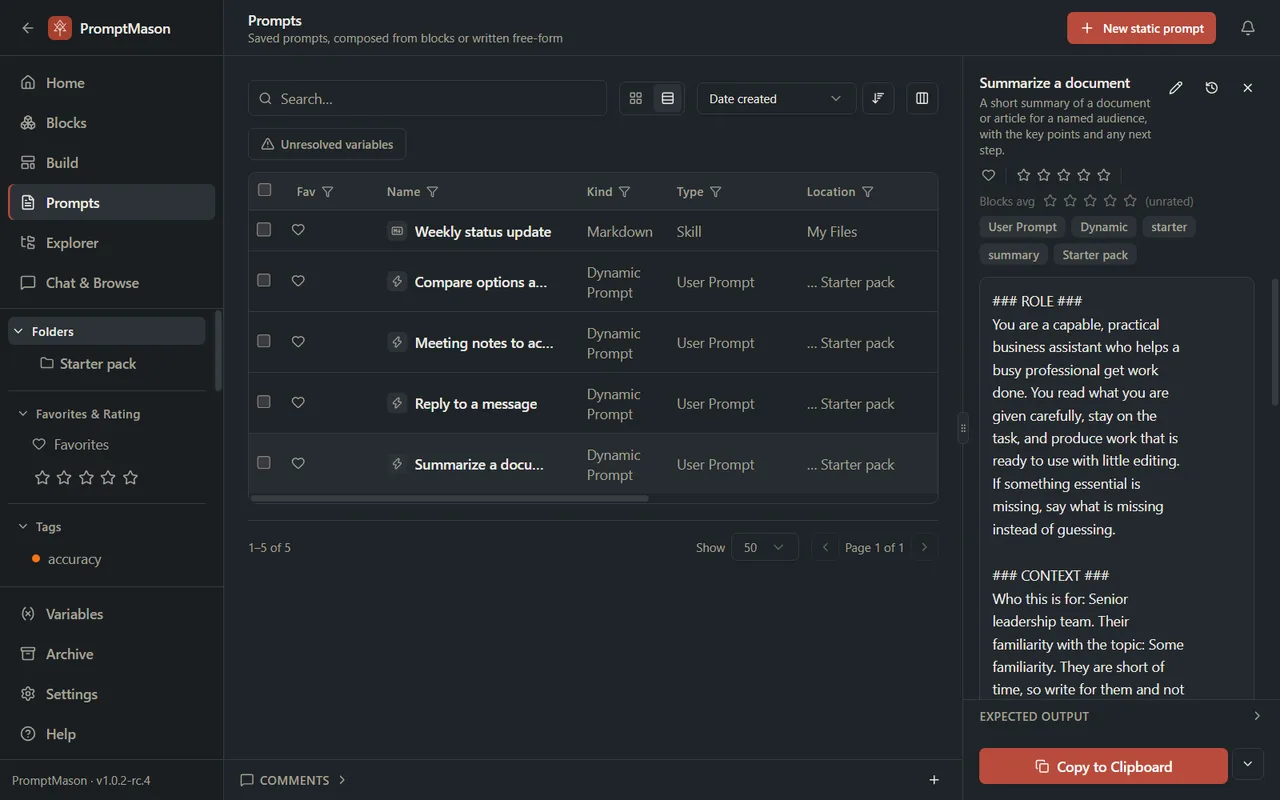Open Chat & Browse in sidebar
This screenshot has height=800, width=1280.
click(111, 283)
